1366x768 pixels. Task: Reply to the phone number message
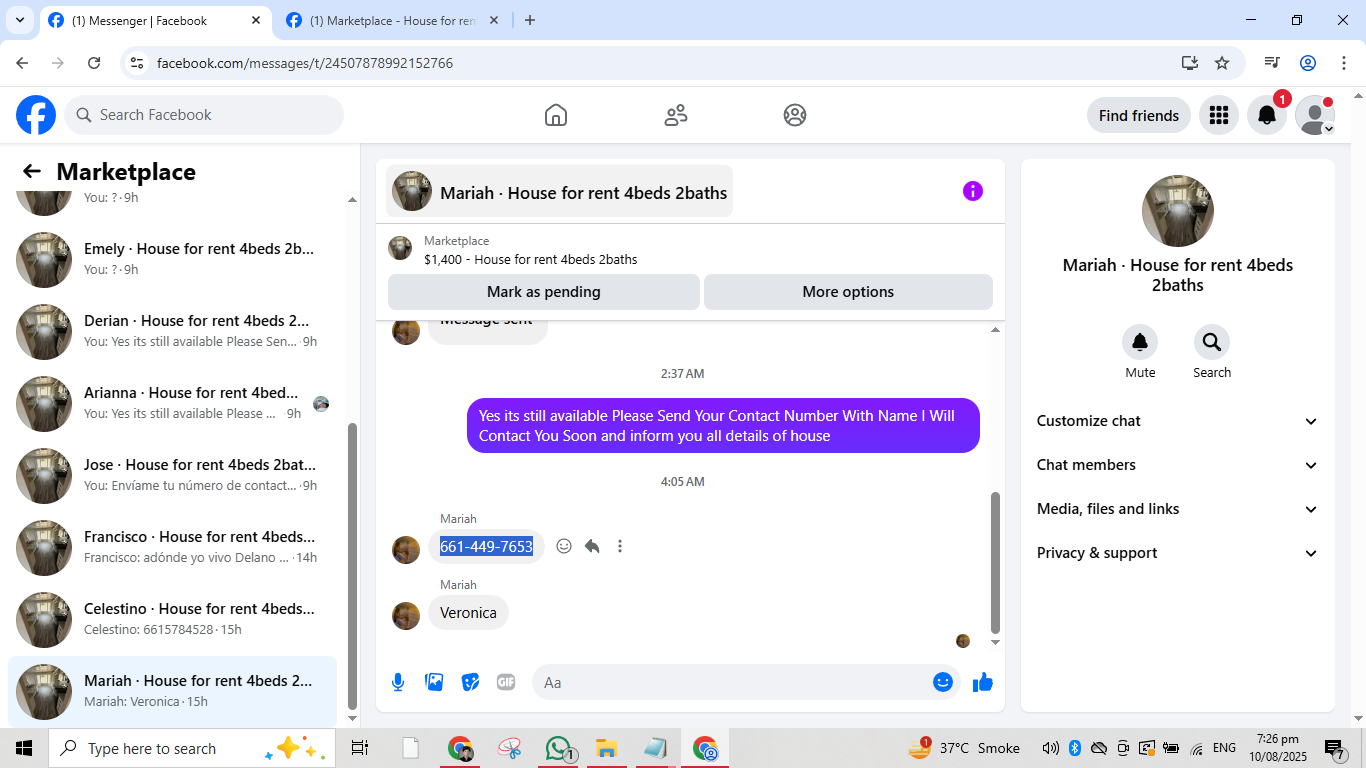[x=592, y=546]
